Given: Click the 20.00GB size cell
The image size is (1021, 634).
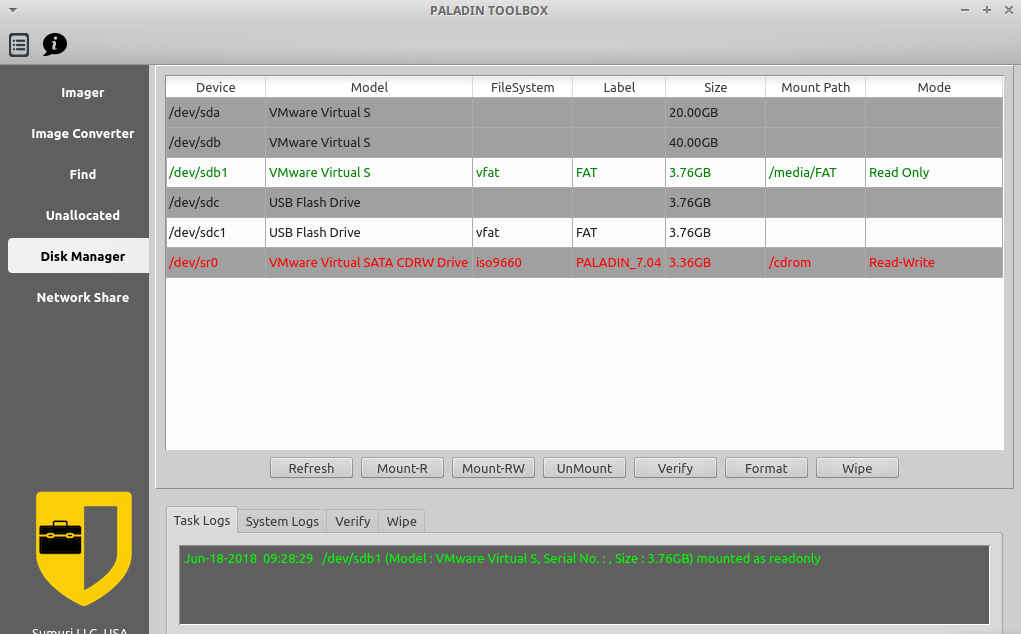Looking at the screenshot, I should coord(715,113).
